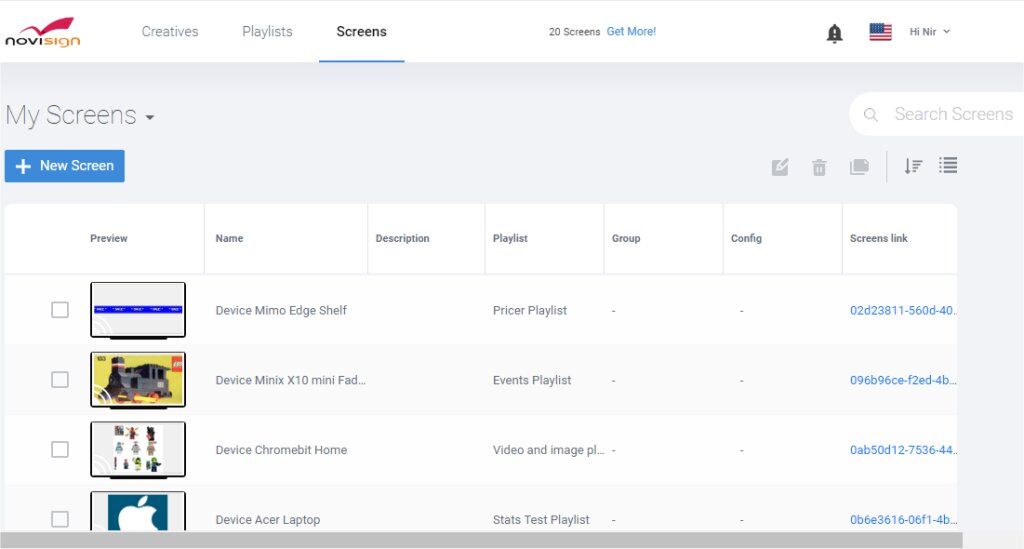Click the duplicate screens icon
Image resolution: width=1024 pixels, height=549 pixels.
pos(859,167)
